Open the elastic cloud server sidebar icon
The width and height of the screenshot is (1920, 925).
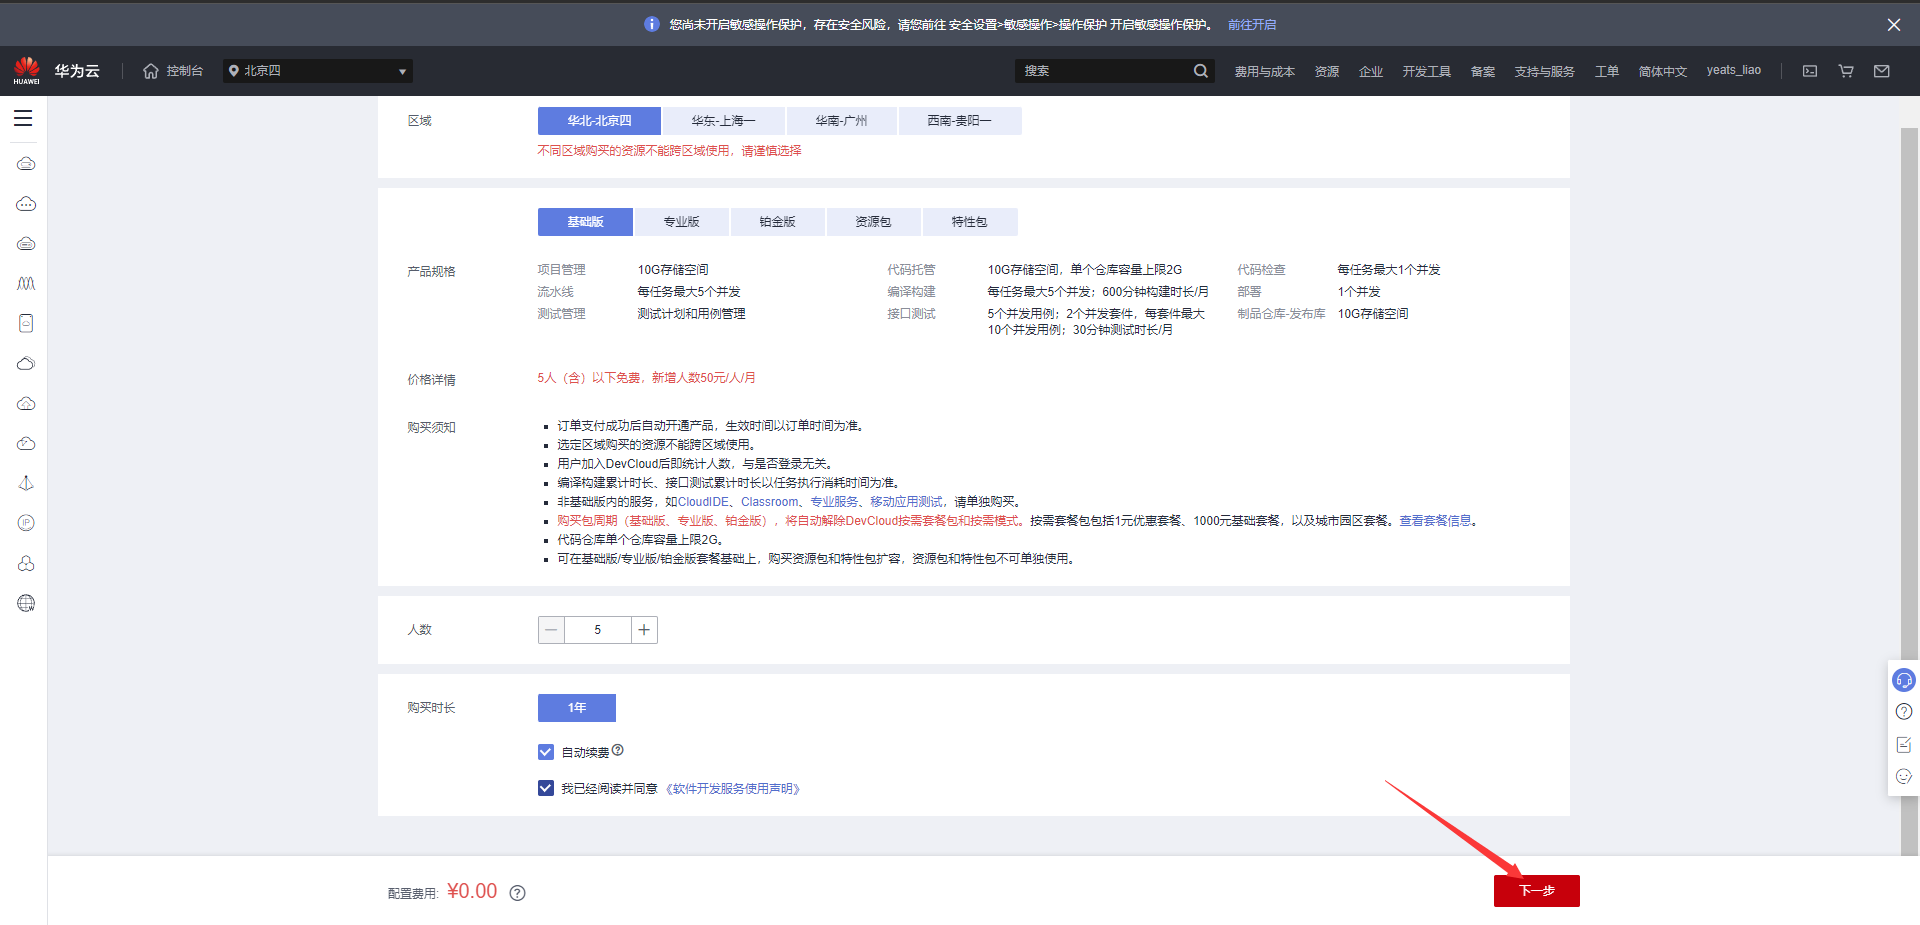[26, 163]
